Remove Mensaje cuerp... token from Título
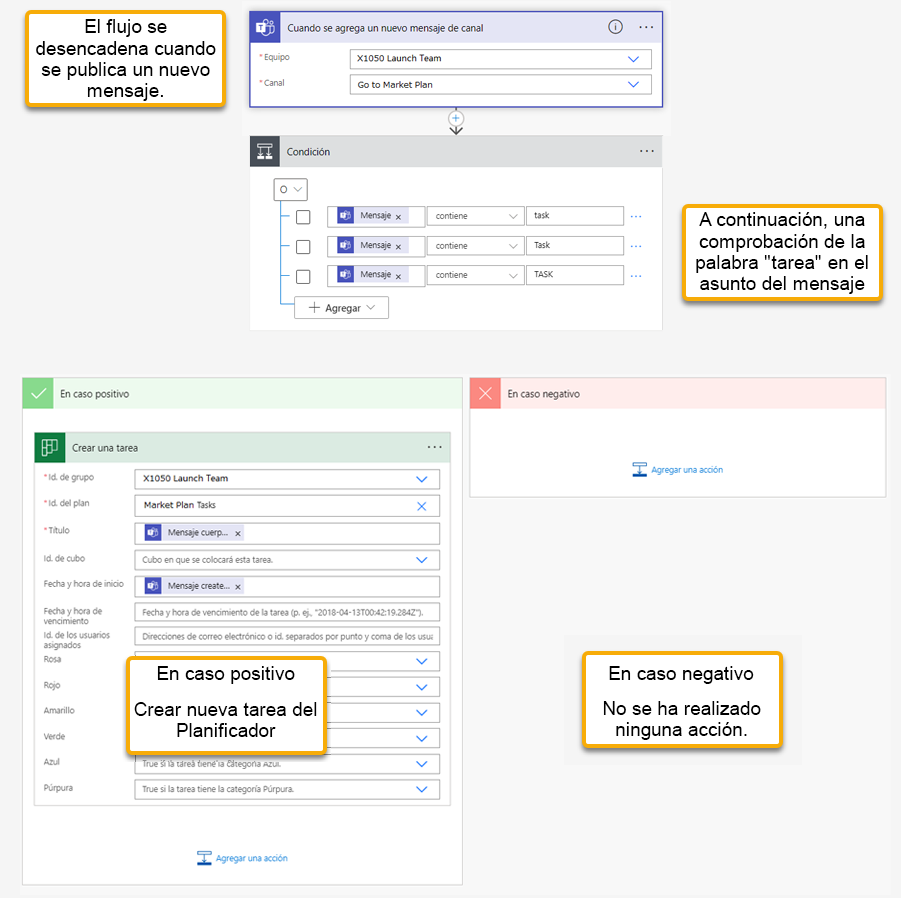Screen dimensions: 901x898 click(x=238, y=534)
